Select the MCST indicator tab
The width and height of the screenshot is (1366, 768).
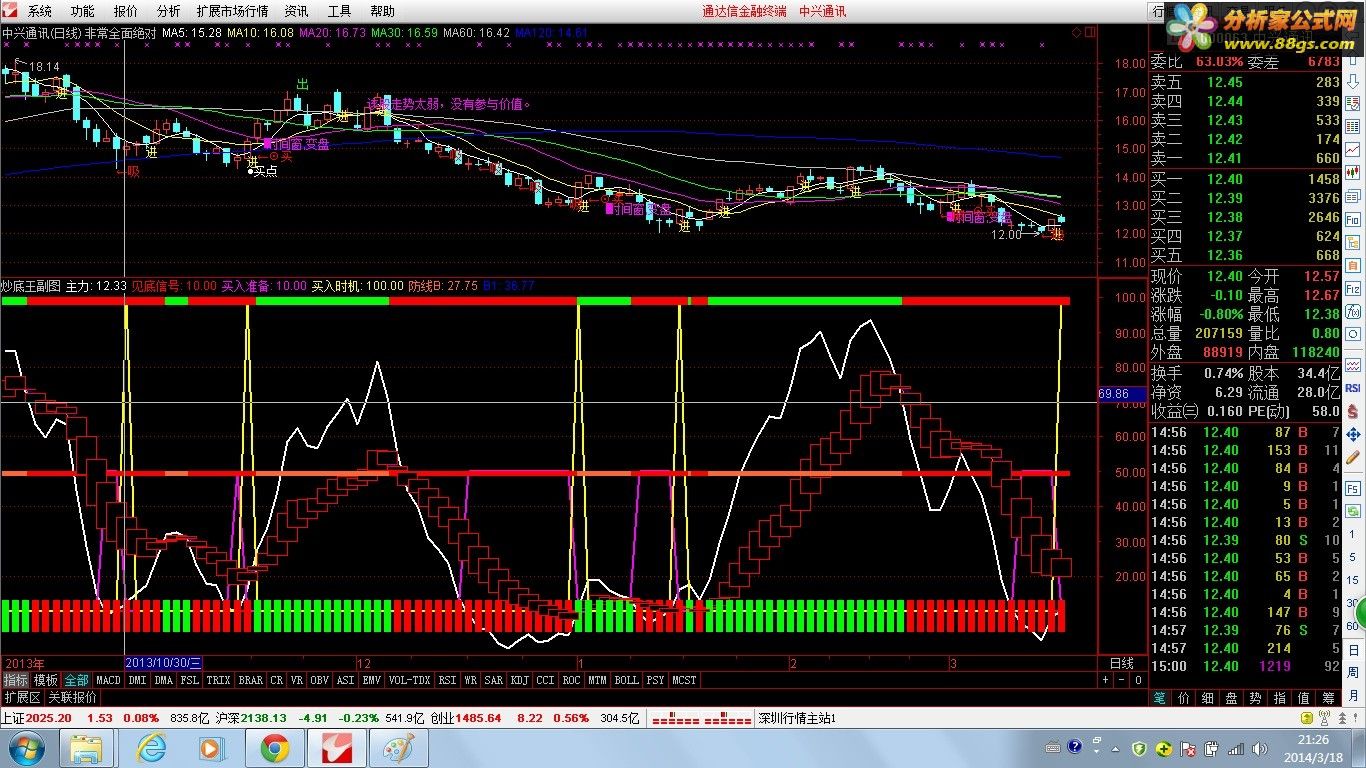point(684,680)
